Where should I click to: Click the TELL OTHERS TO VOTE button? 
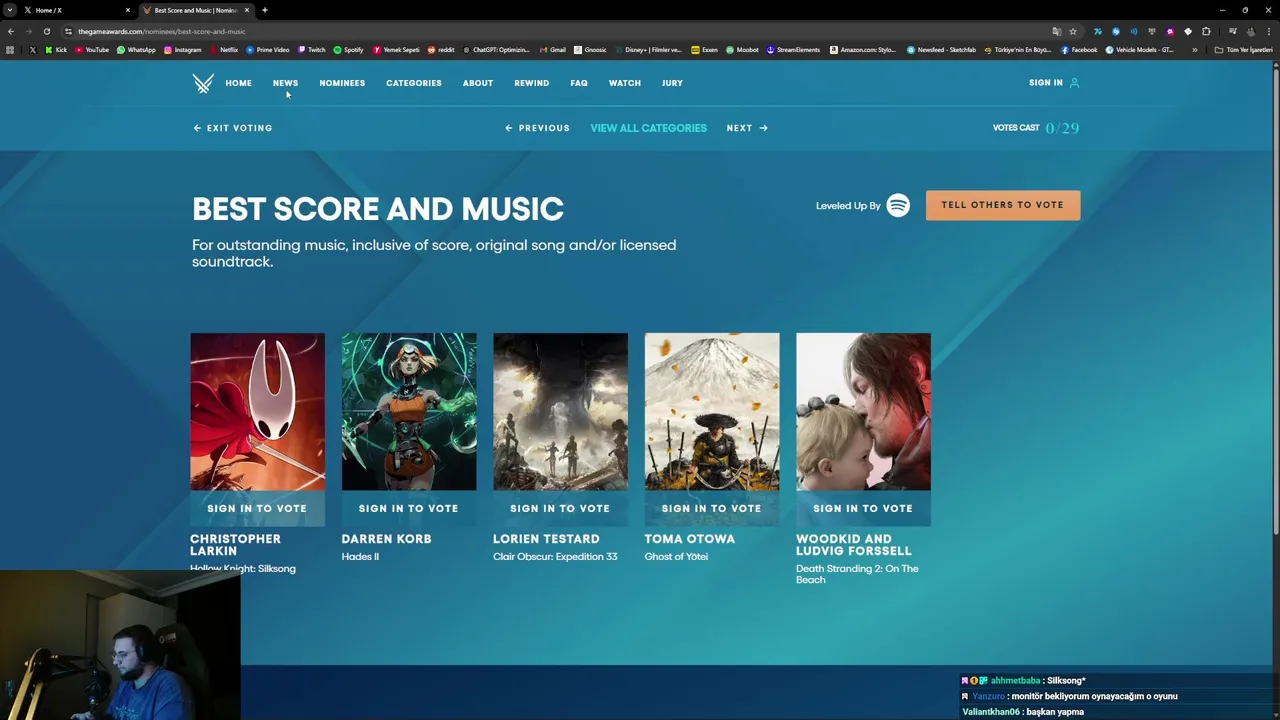coord(1003,205)
